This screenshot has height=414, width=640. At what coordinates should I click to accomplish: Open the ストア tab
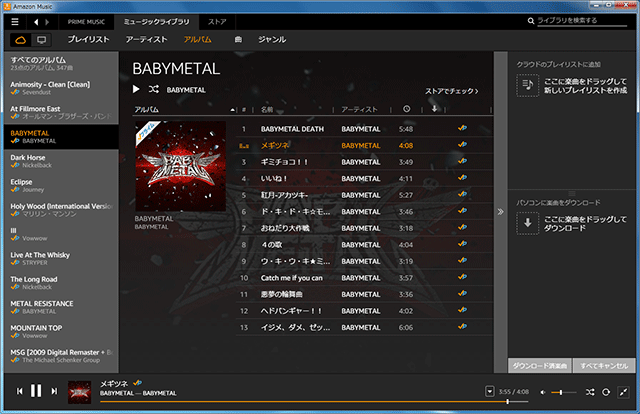click(217, 22)
